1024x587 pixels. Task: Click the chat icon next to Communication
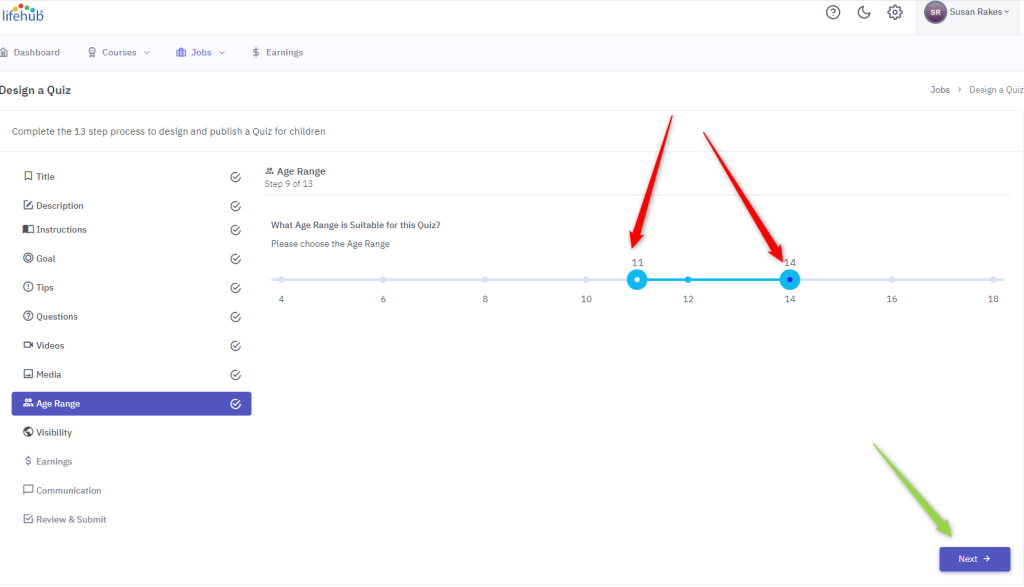click(x=28, y=490)
